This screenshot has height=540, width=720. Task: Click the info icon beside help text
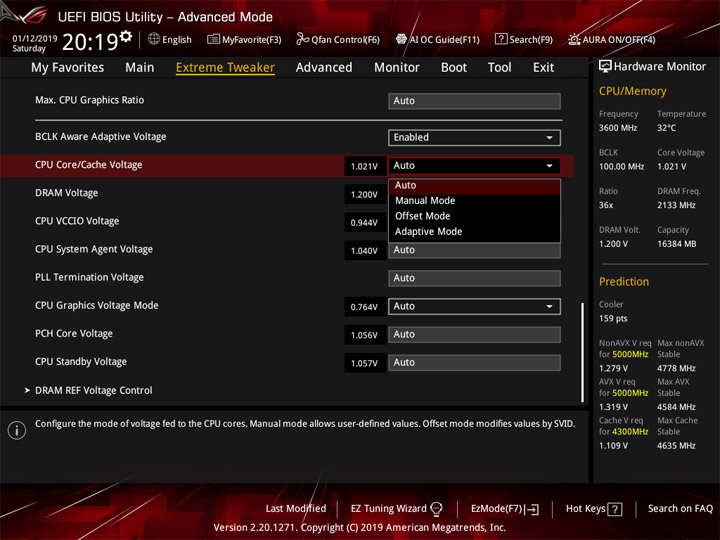(x=17, y=430)
